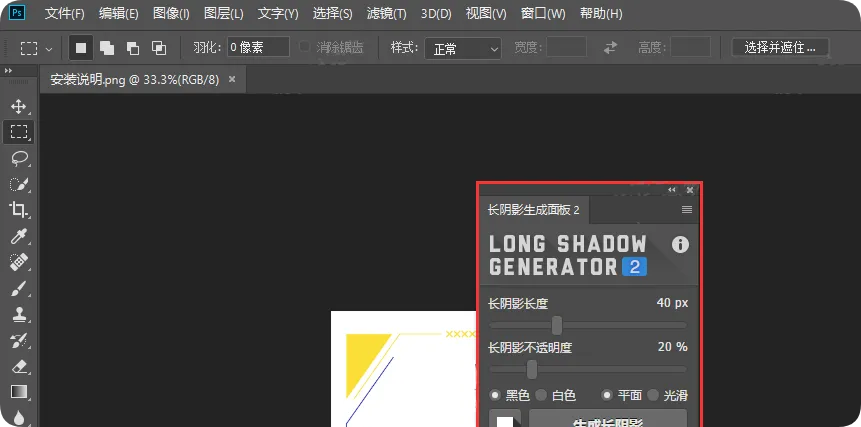Open the 图像(I) menu
Image resolution: width=861 pixels, height=427 pixels.
(171, 14)
